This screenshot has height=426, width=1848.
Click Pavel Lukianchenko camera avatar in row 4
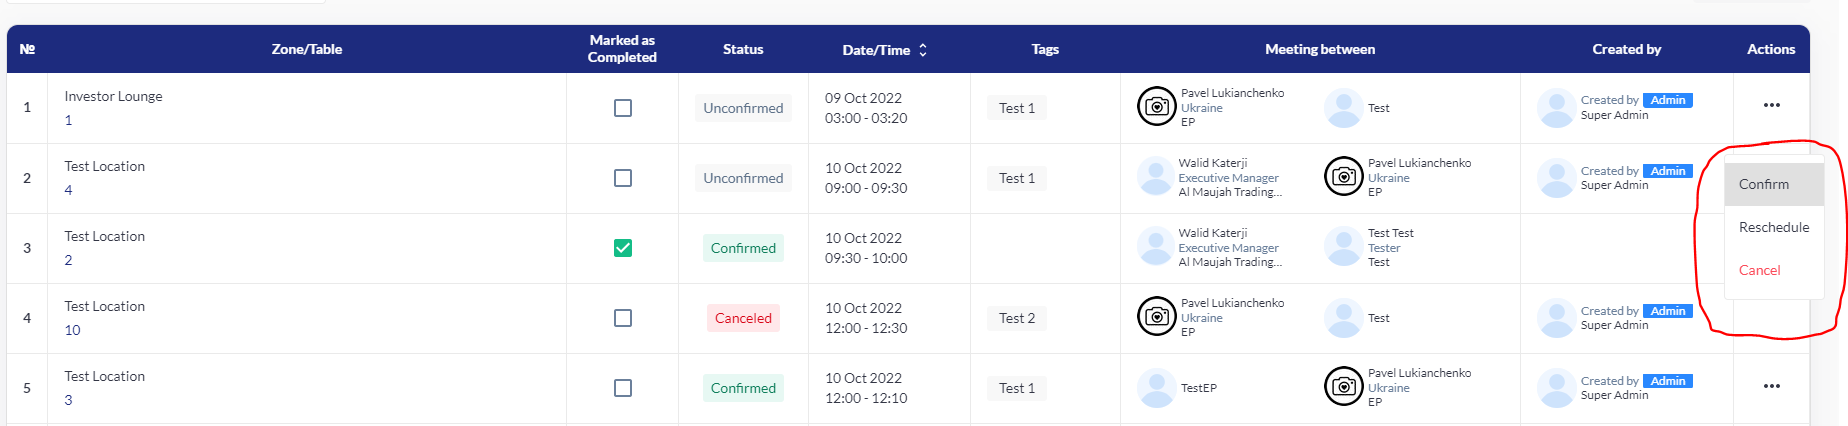tap(1157, 316)
